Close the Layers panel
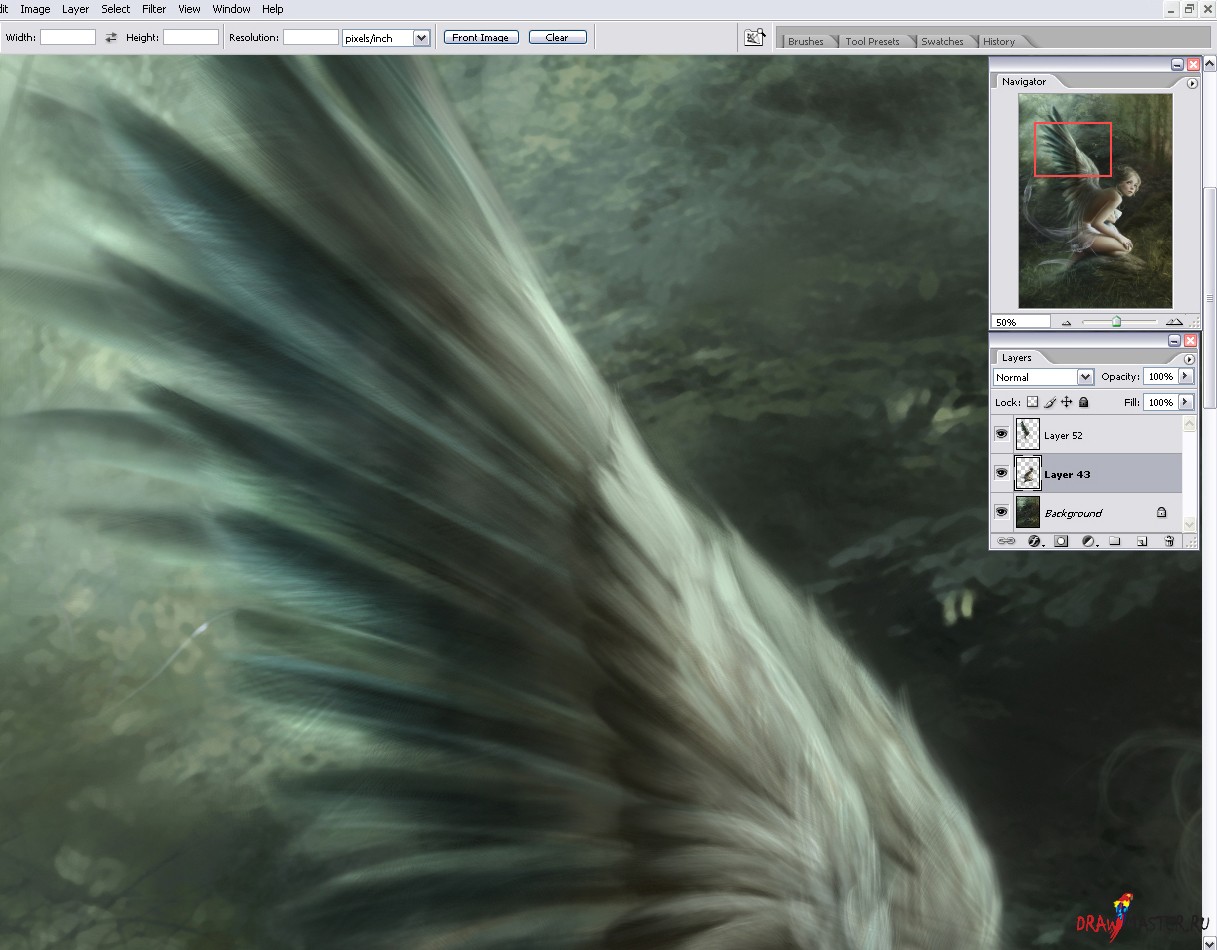The width and height of the screenshot is (1217, 950). tap(1192, 340)
